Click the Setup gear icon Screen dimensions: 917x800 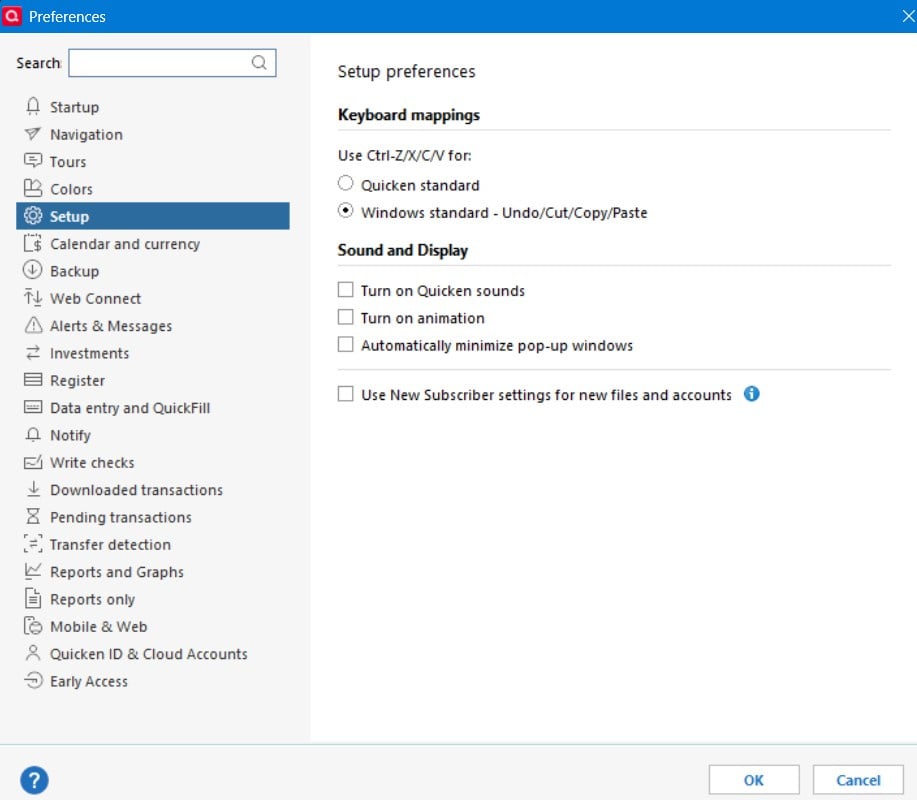pos(33,216)
